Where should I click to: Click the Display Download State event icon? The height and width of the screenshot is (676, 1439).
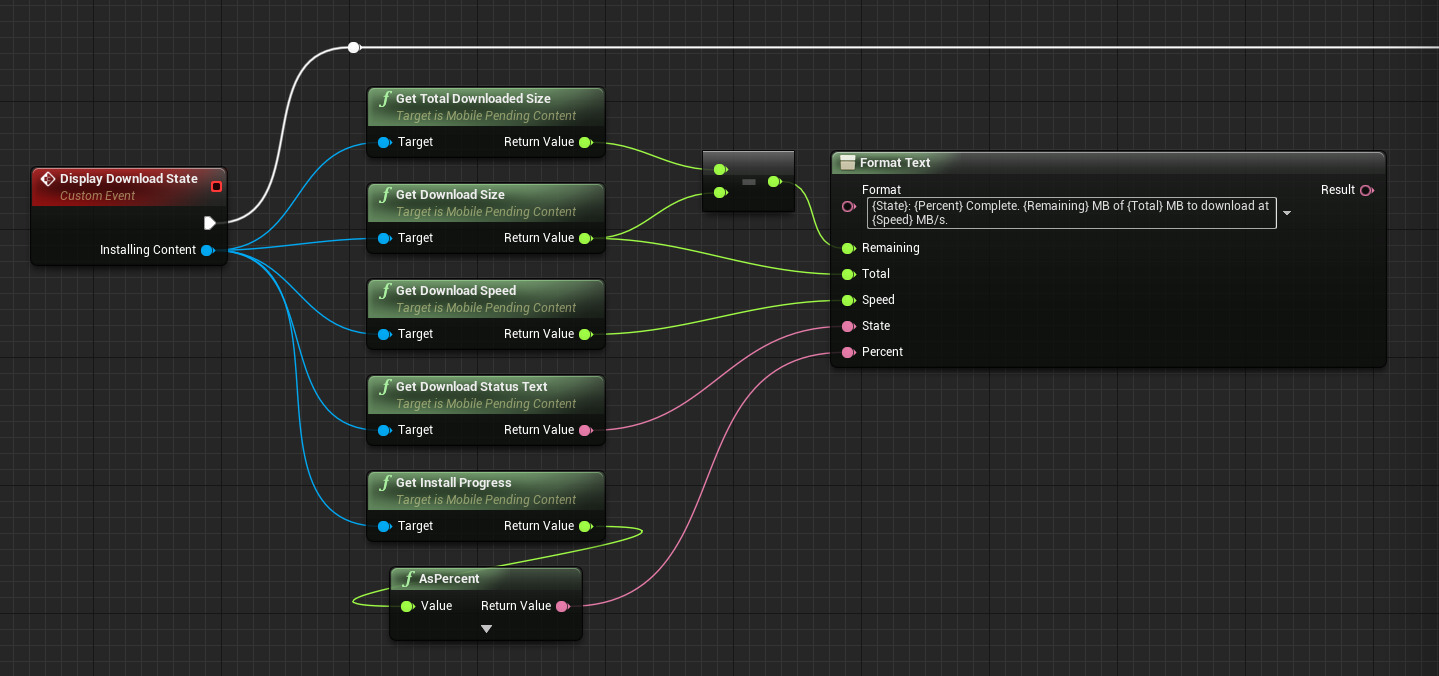coord(47,179)
